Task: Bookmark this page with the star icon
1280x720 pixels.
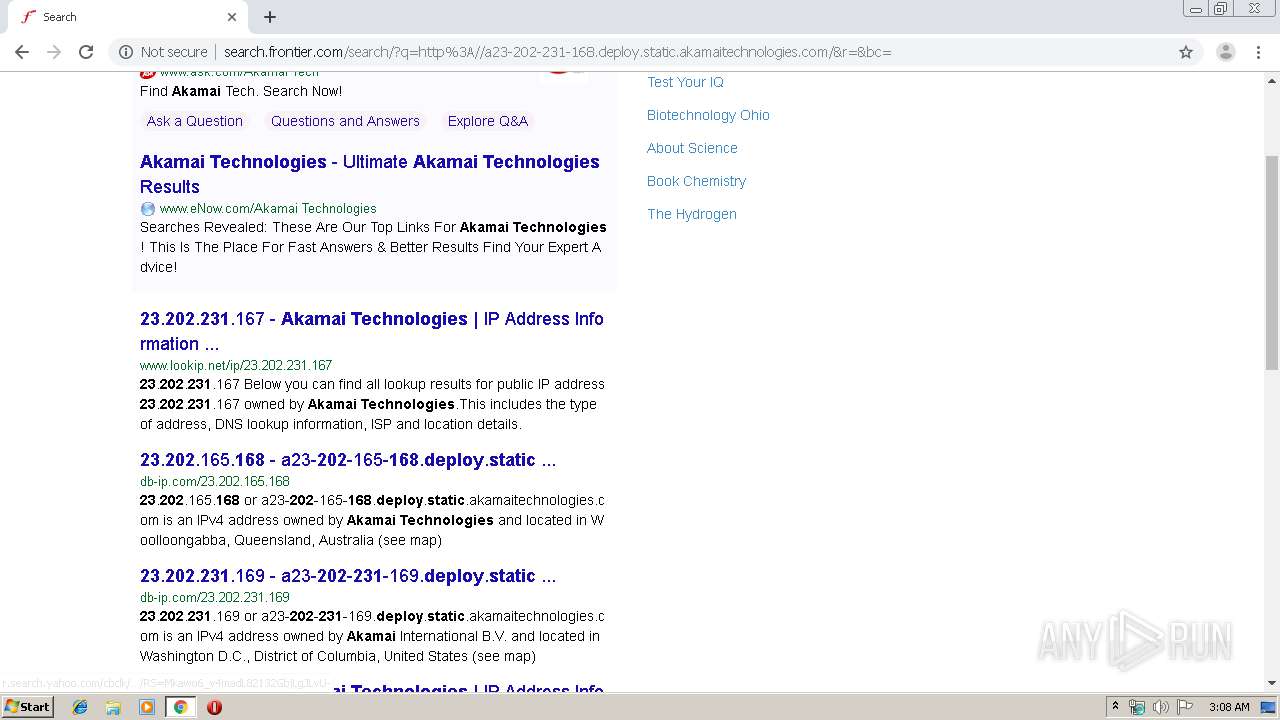Action: click(1186, 52)
